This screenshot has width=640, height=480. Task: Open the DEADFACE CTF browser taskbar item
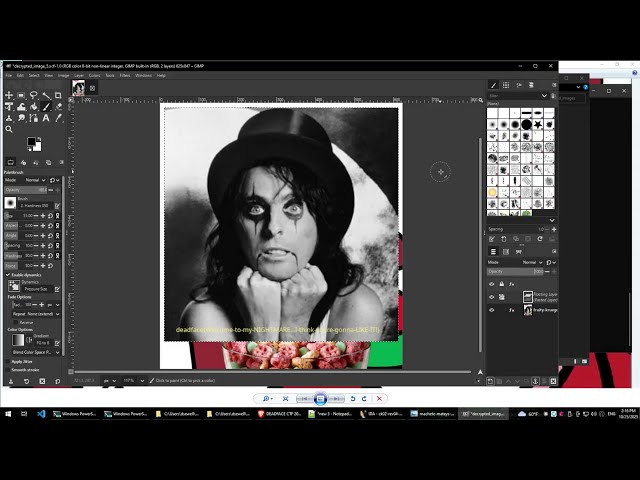tap(280, 414)
